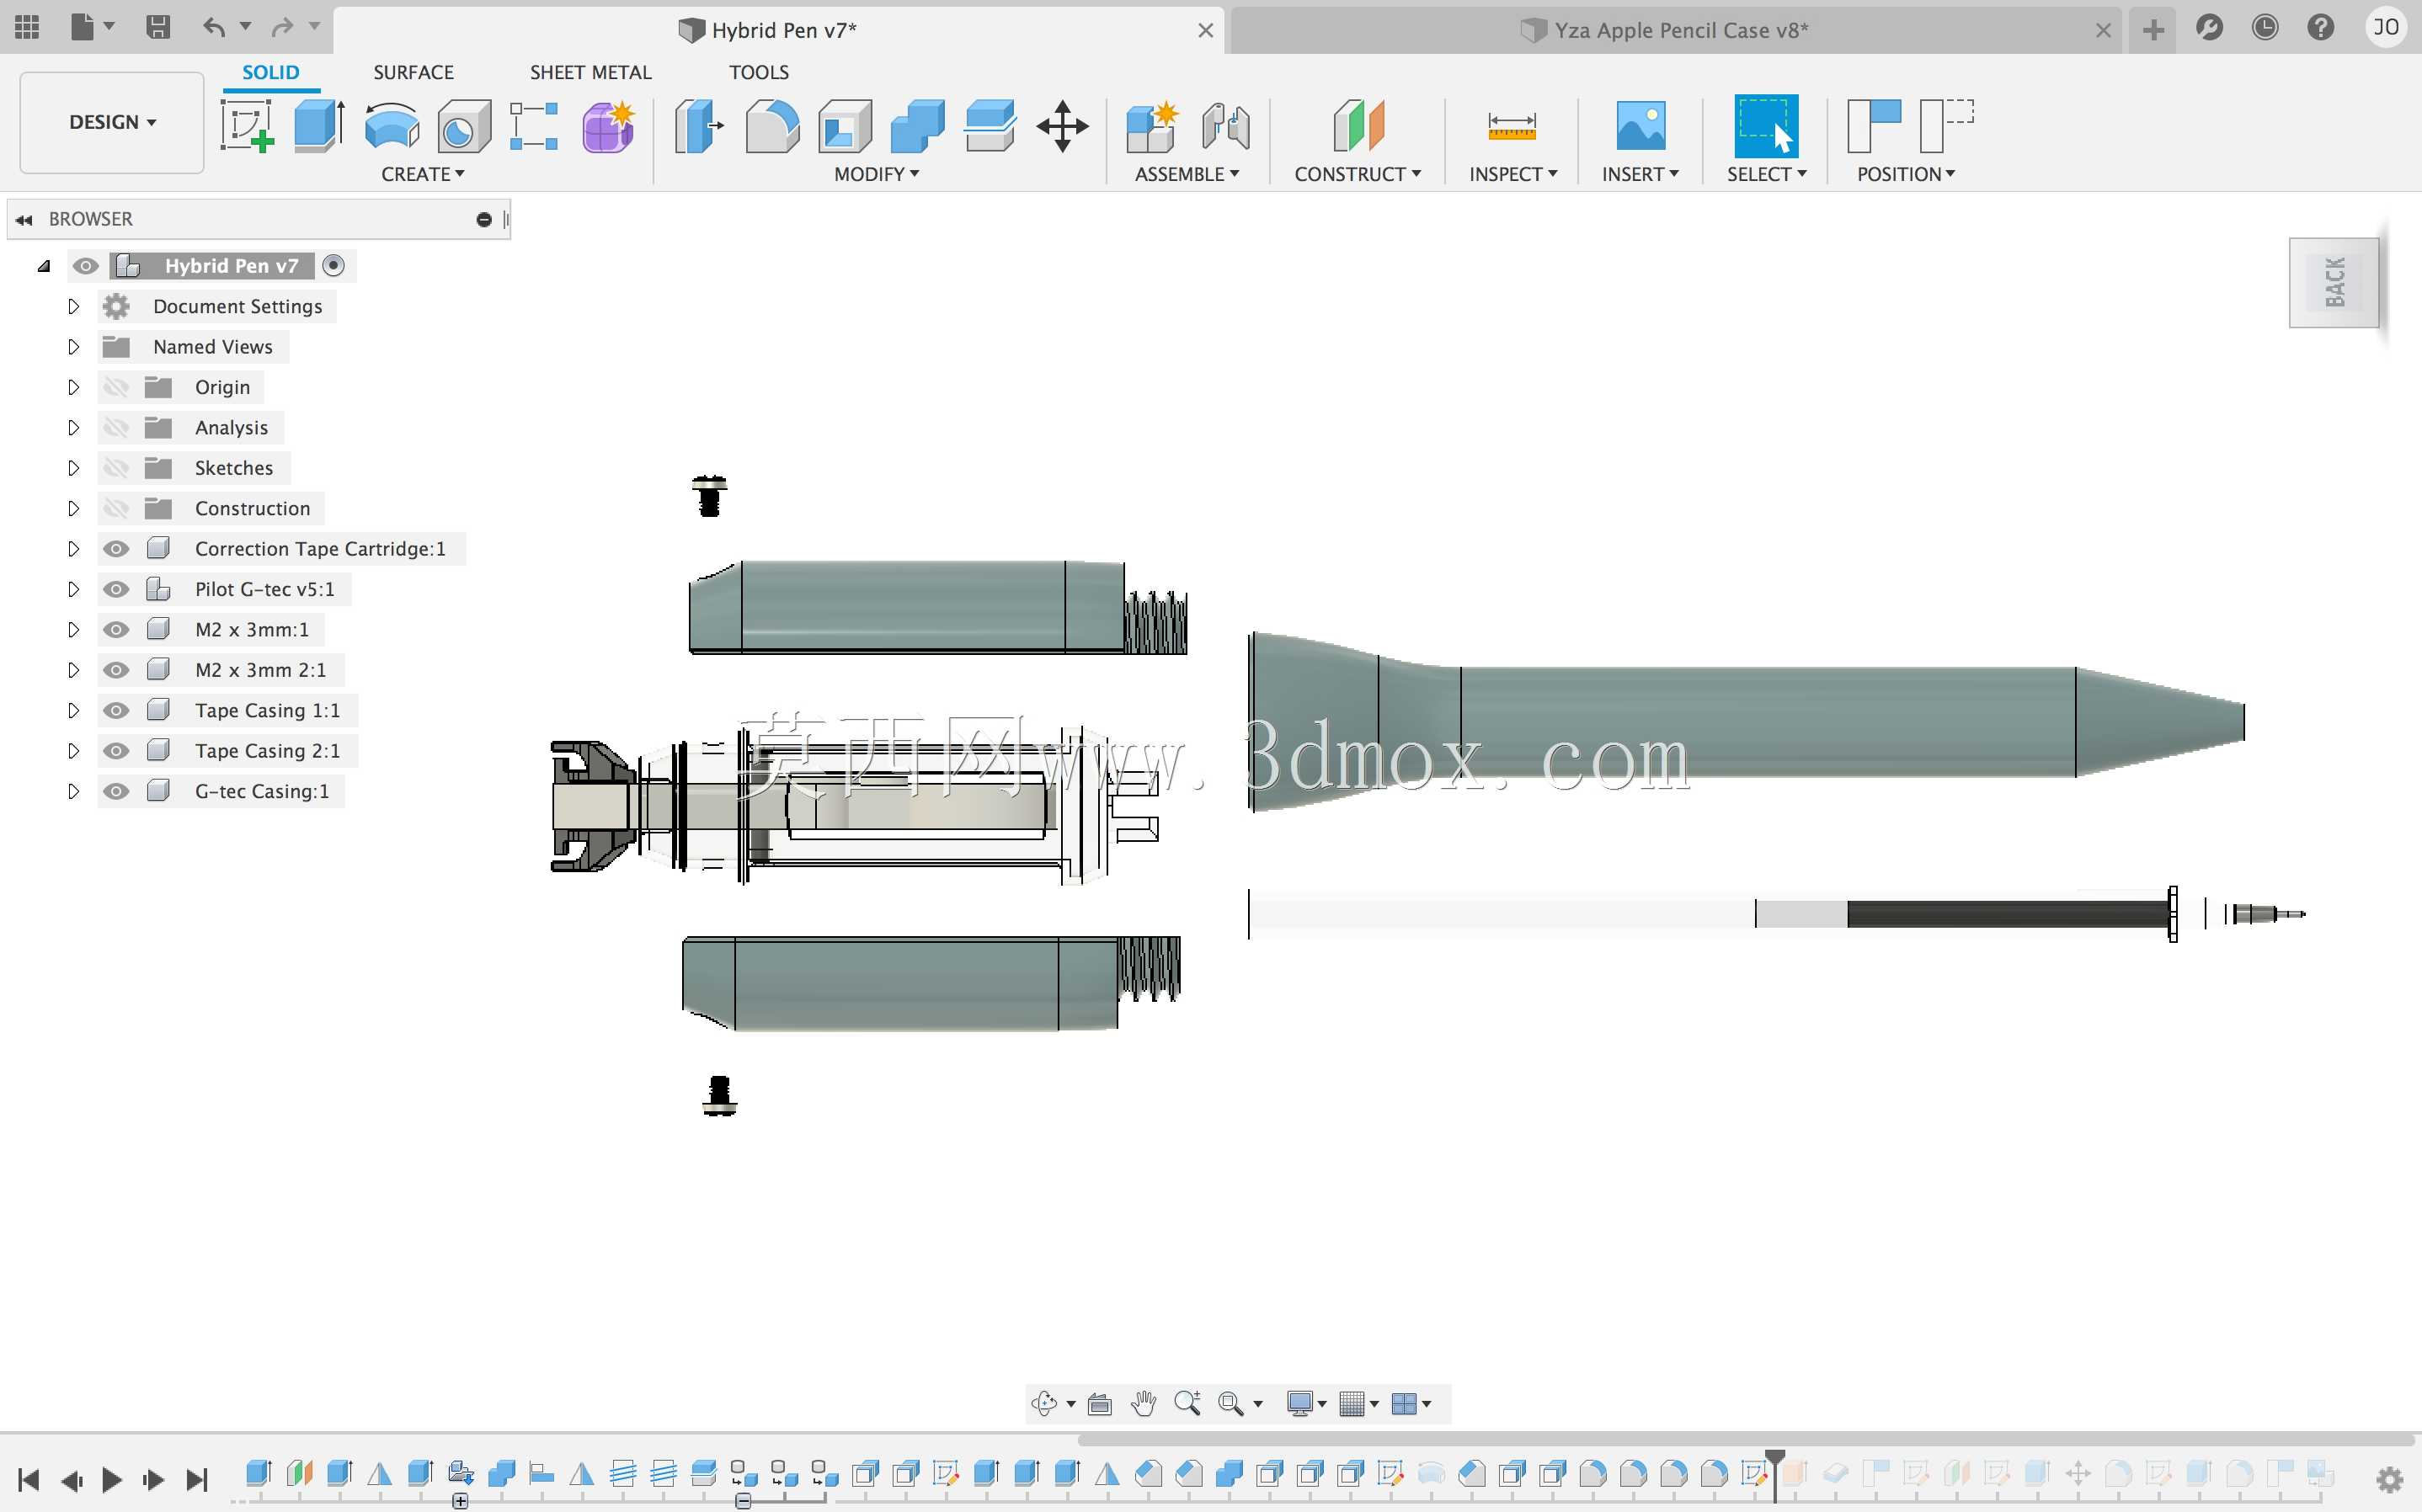Viewport: 2422px width, 1512px height.
Task: Select the Hole tool icon
Action: [x=464, y=126]
